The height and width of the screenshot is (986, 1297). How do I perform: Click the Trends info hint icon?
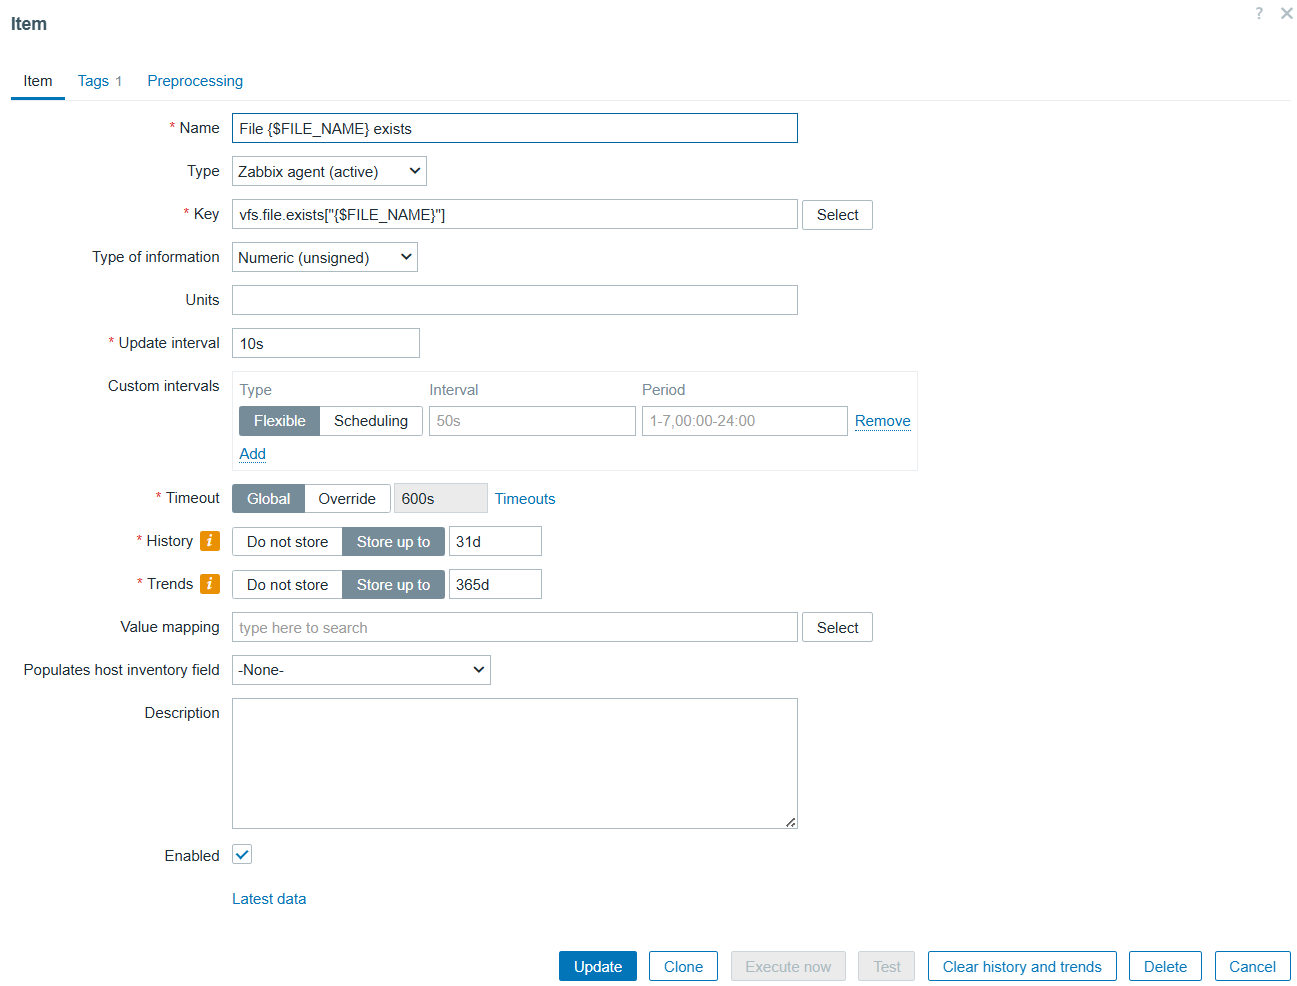[209, 584]
